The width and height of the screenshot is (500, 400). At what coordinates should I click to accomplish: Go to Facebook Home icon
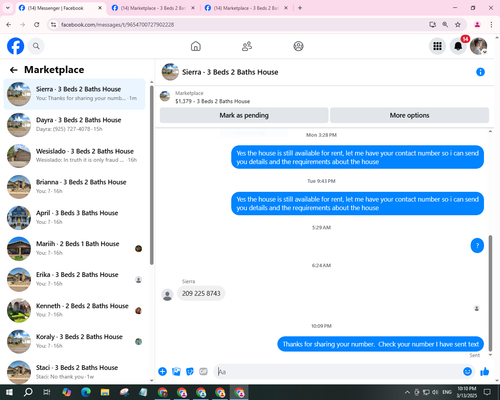point(196,46)
